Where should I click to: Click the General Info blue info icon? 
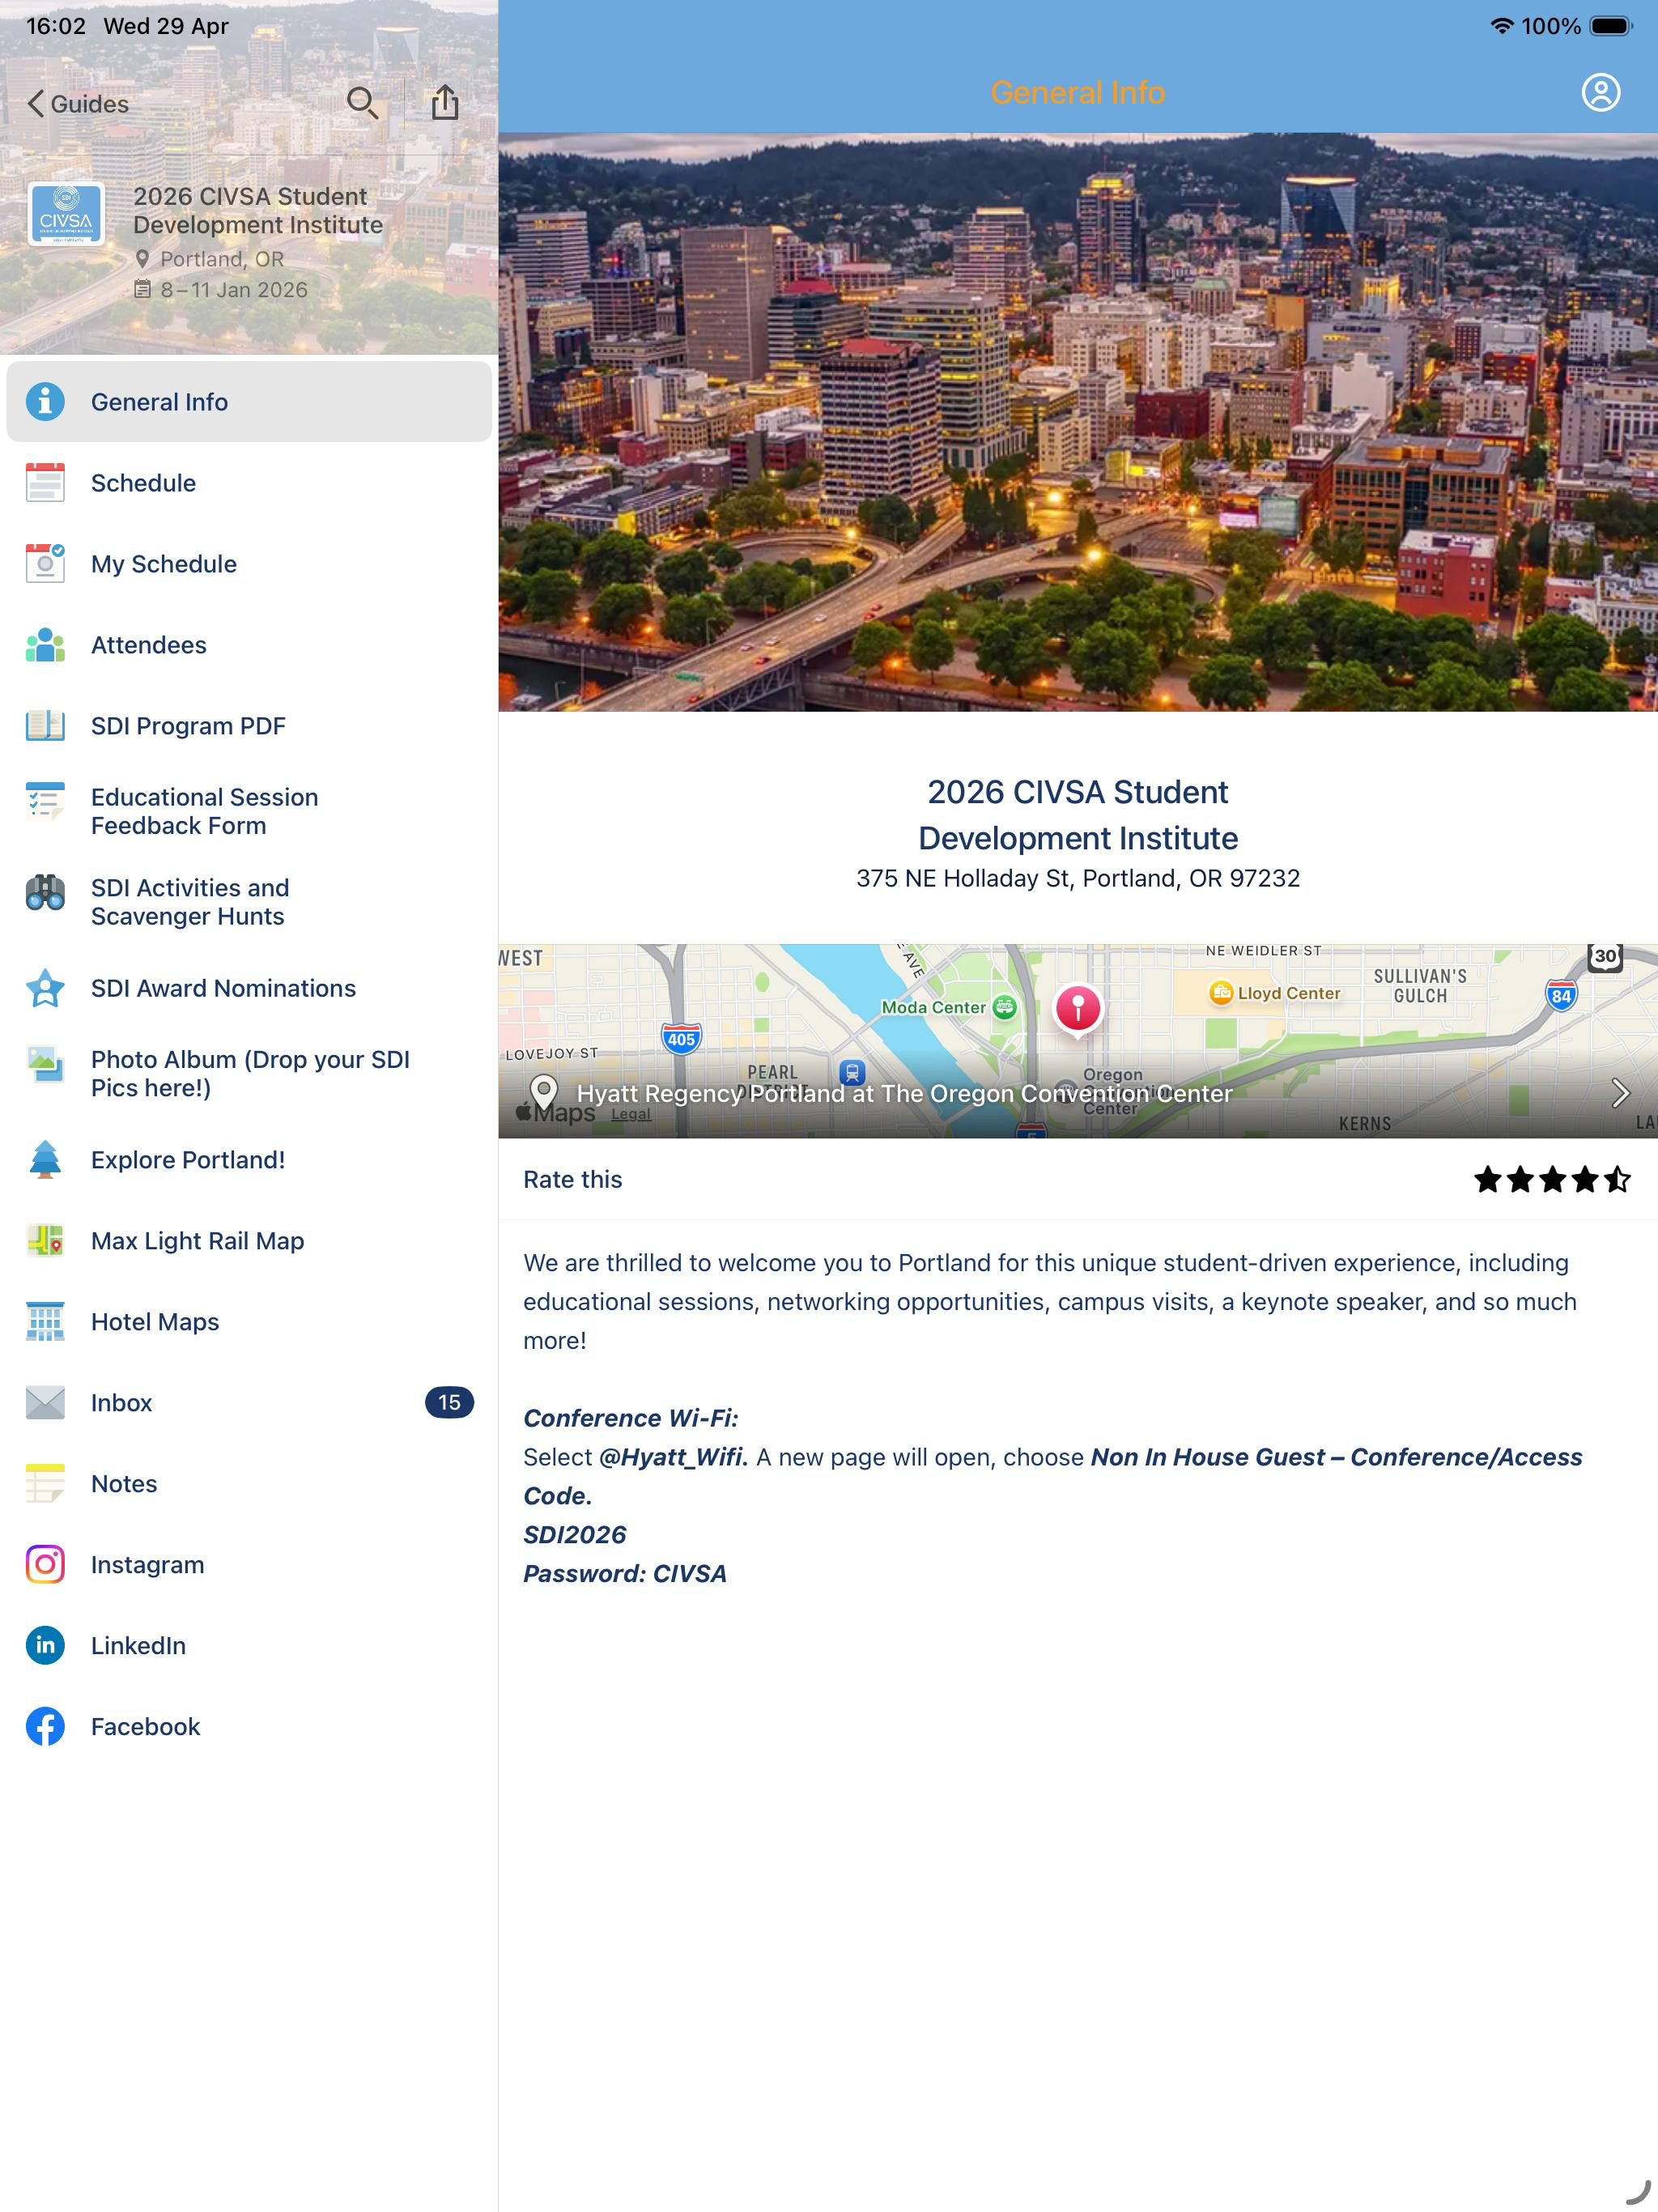(x=45, y=402)
